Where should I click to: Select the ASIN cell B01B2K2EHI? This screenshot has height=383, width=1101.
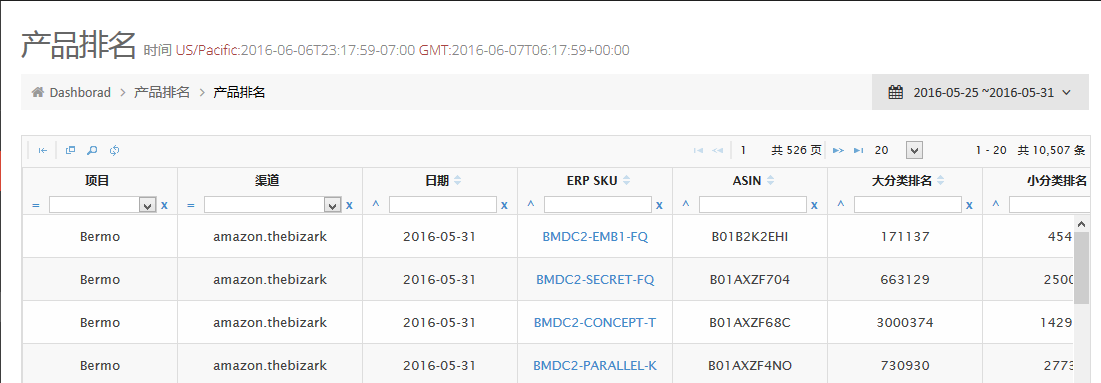tap(750, 237)
